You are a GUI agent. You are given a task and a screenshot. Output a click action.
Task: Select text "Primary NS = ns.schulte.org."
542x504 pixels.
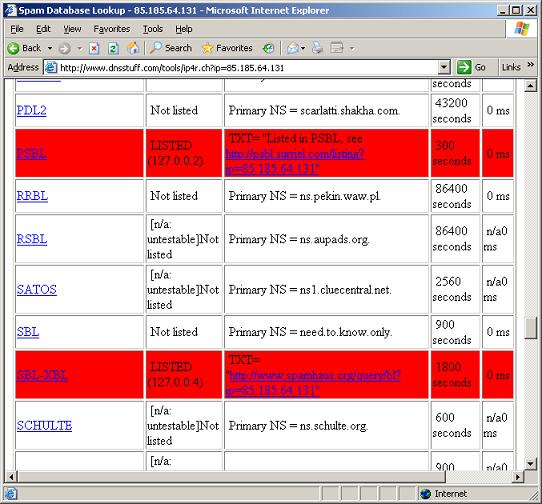coord(298,426)
